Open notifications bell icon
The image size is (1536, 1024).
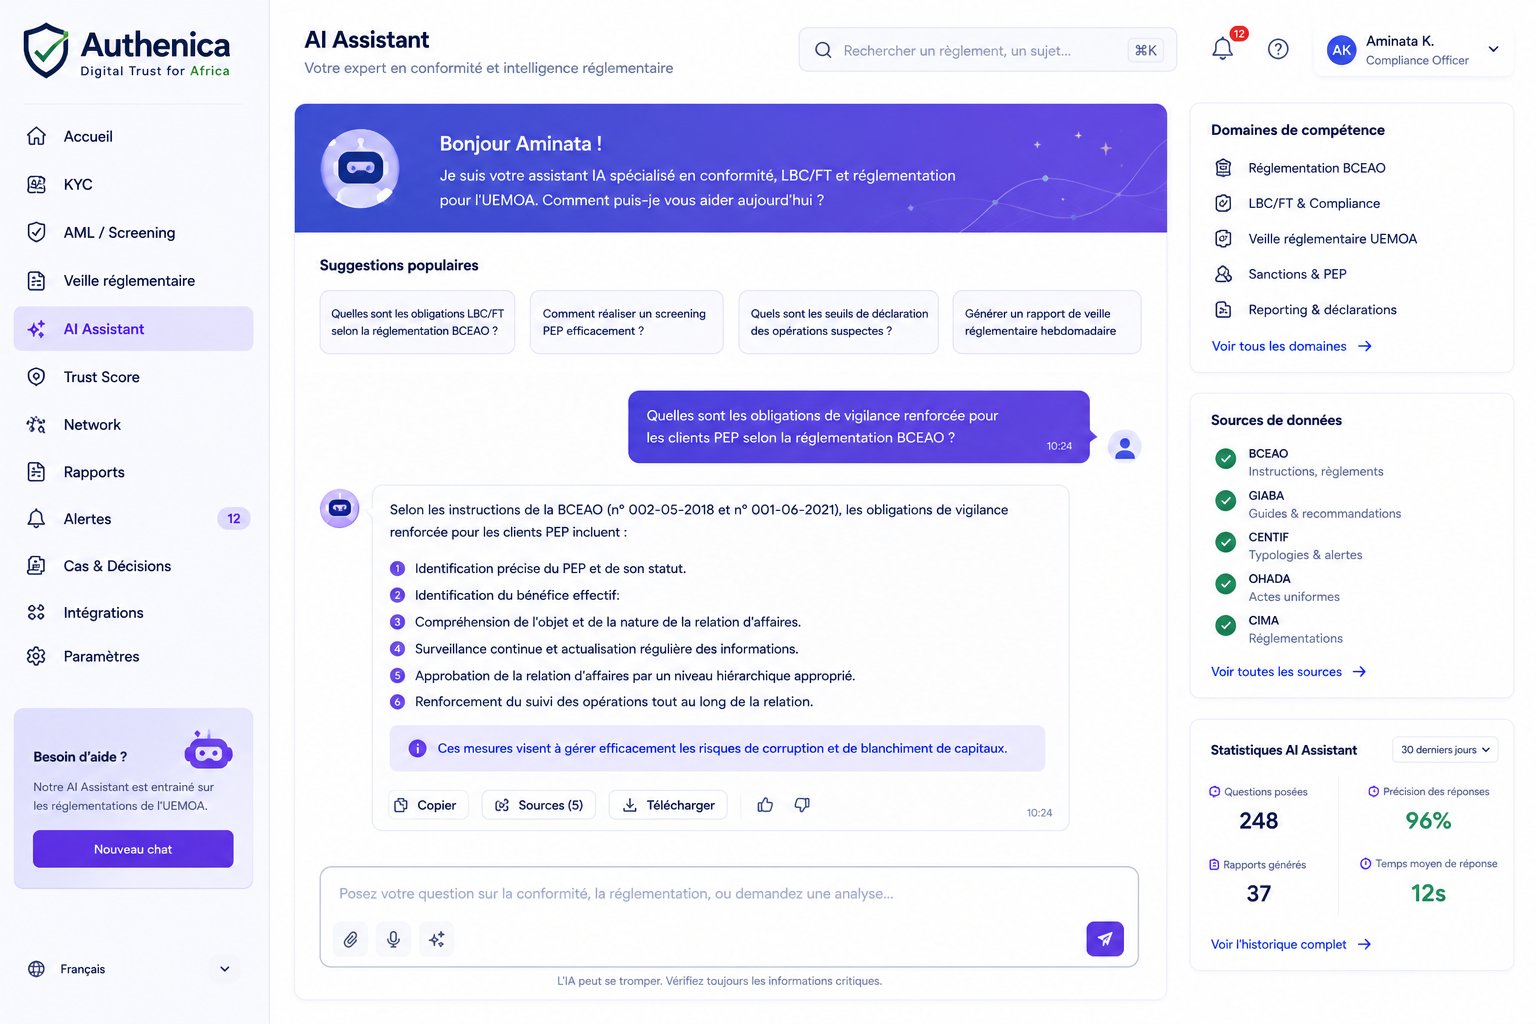click(1222, 48)
